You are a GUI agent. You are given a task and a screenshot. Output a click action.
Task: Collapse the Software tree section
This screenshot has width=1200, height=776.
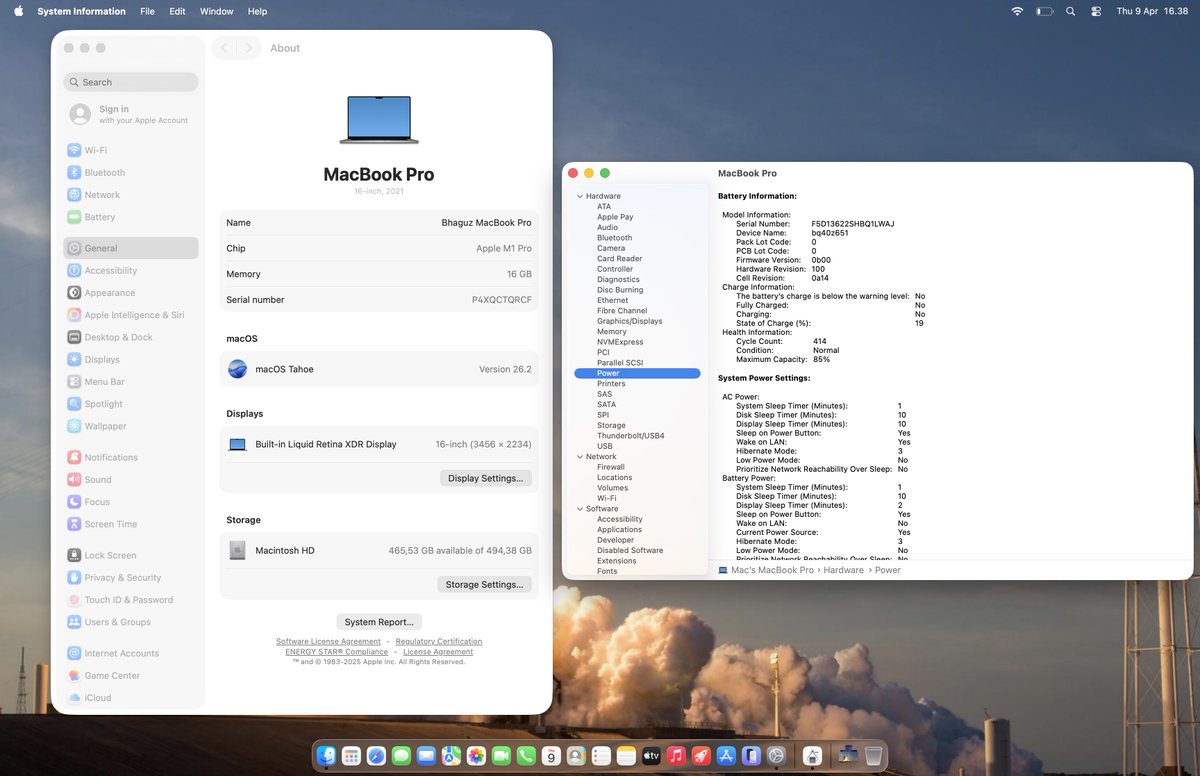[x=580, y=508]
